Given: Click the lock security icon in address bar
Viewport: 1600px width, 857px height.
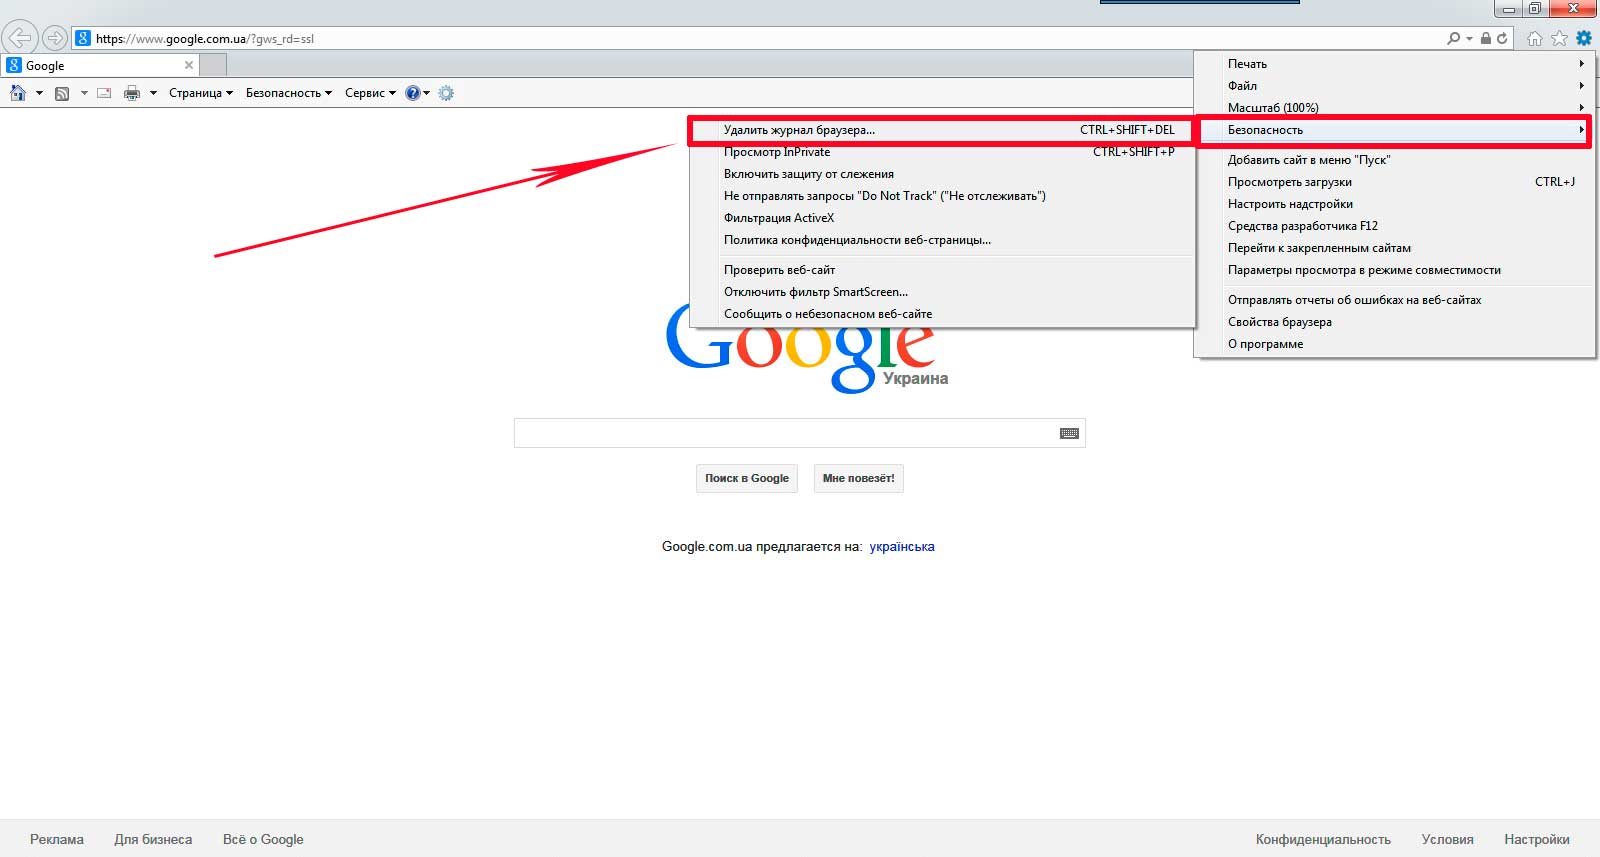Looking at the screenshot, I should pos(1486,38).
